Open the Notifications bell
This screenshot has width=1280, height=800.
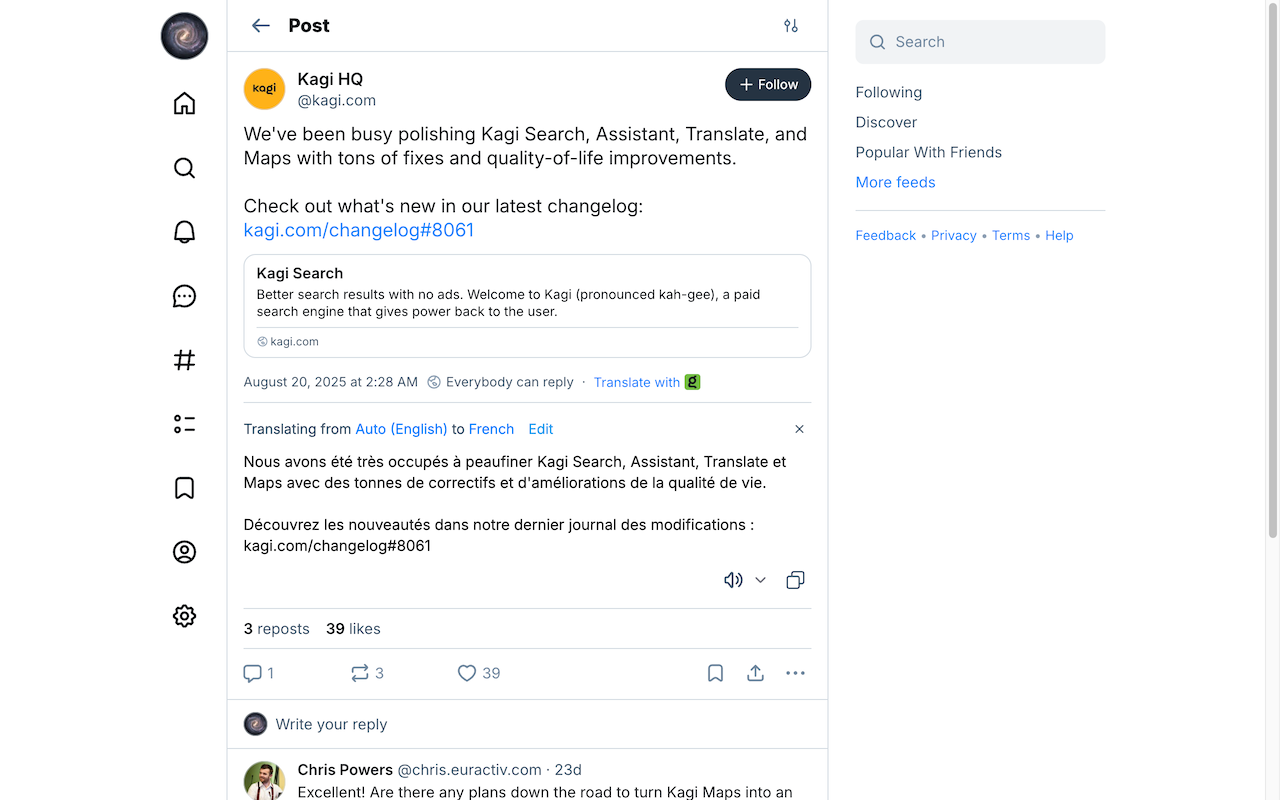click(184, 231)
